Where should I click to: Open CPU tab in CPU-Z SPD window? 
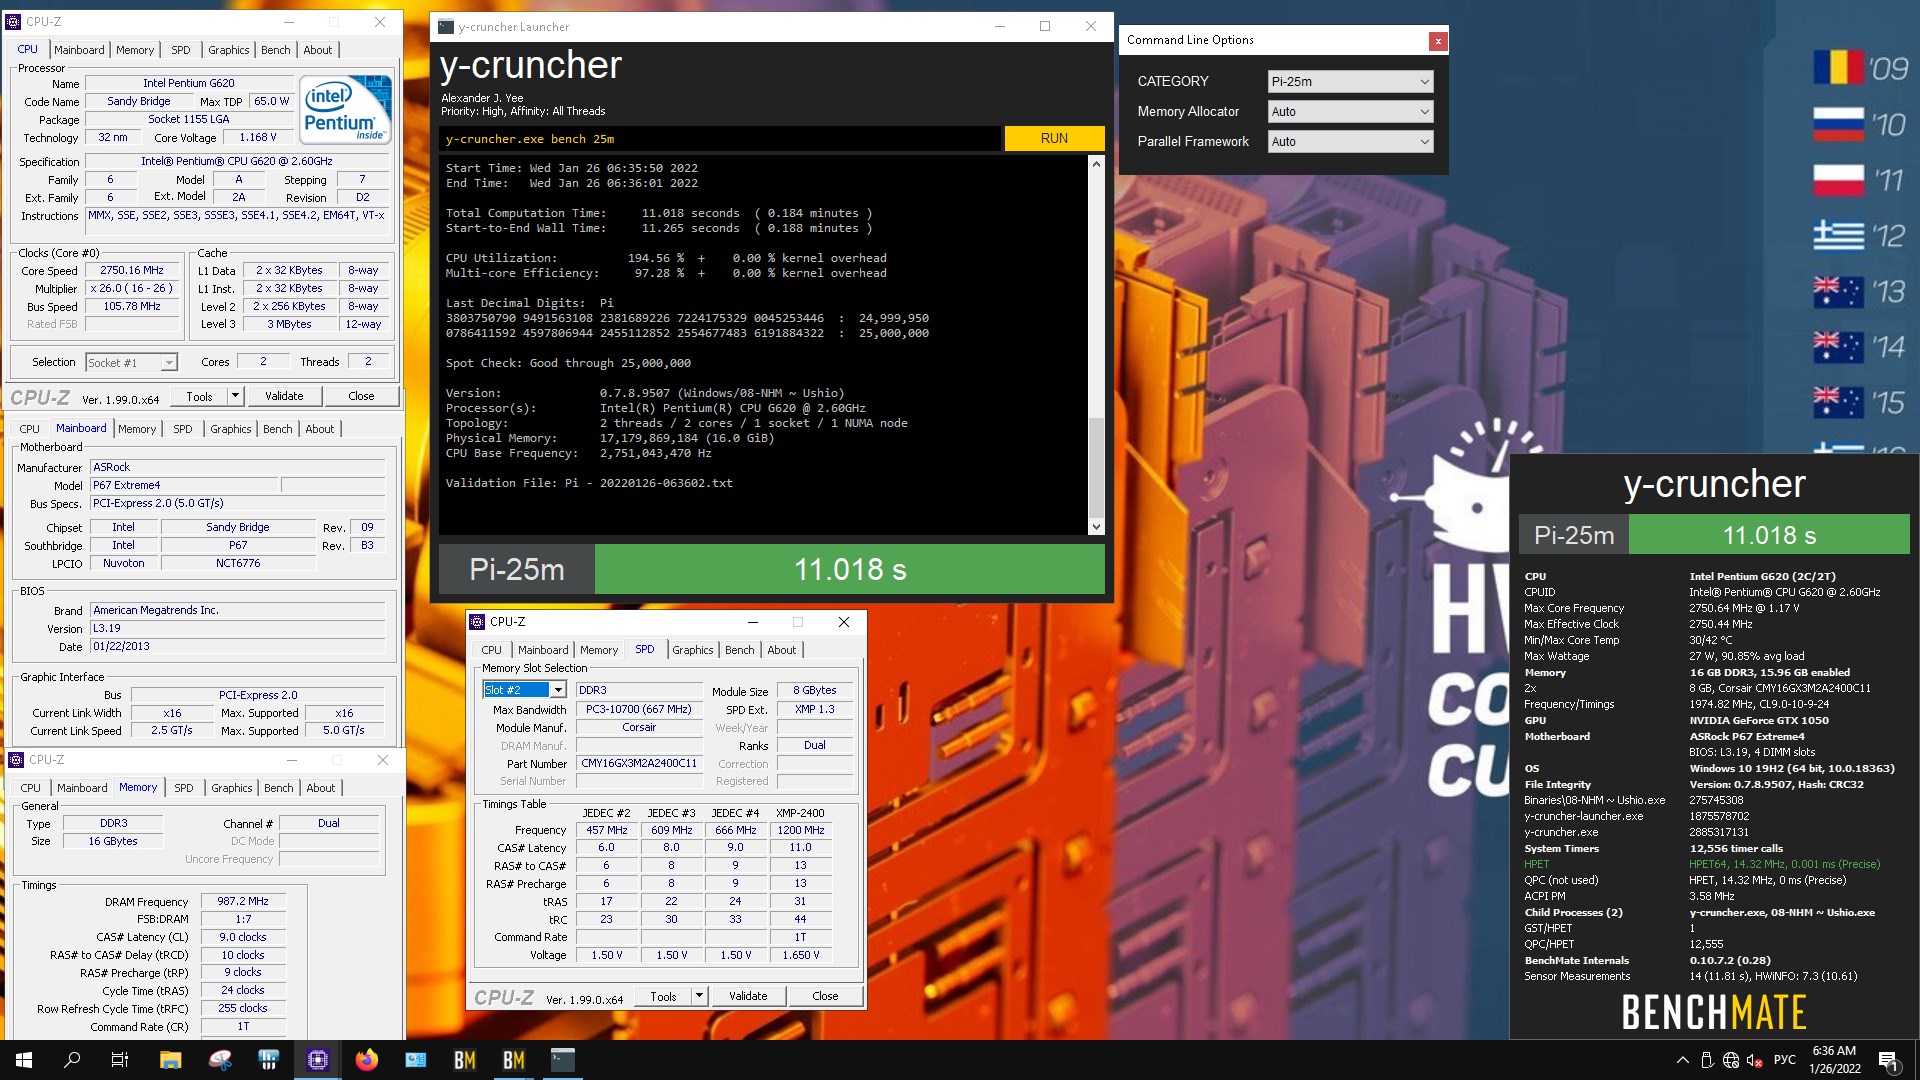492,650
